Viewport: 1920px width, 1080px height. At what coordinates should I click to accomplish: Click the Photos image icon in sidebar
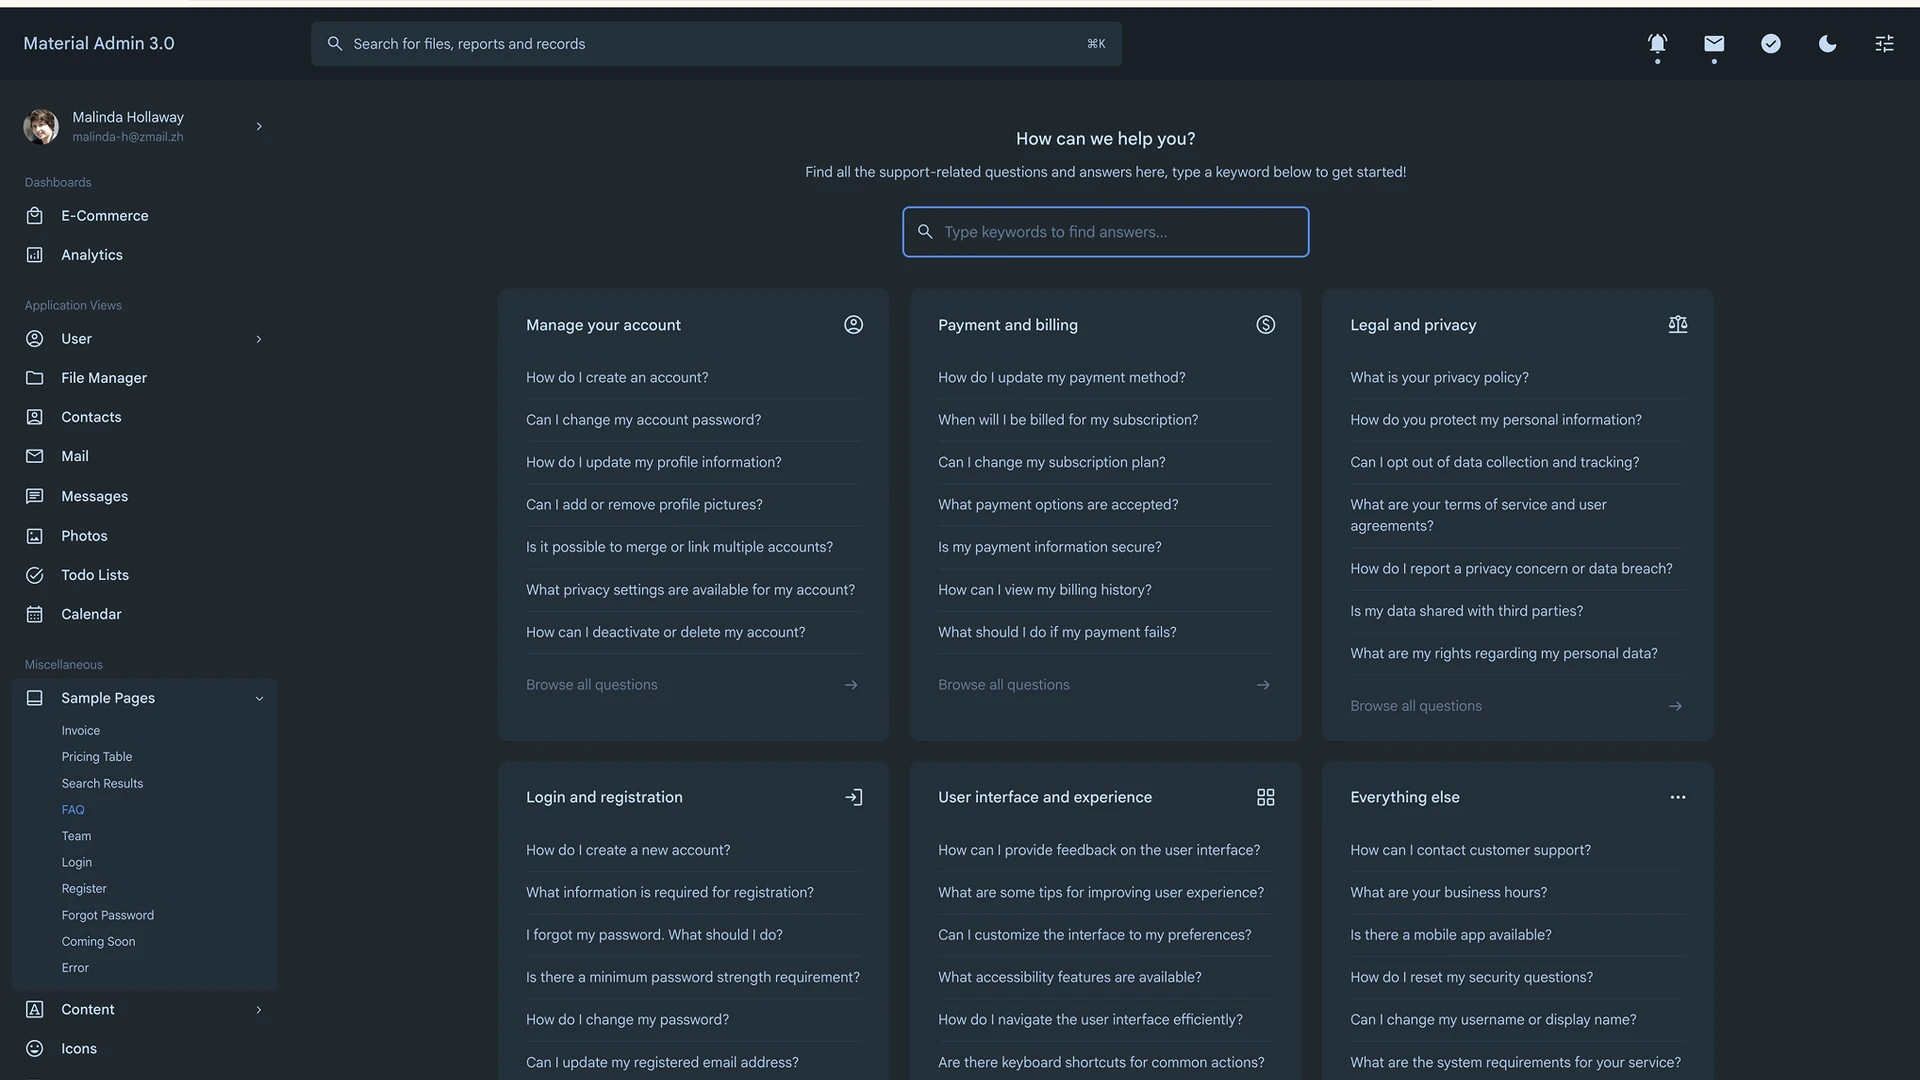click(34, 536)
